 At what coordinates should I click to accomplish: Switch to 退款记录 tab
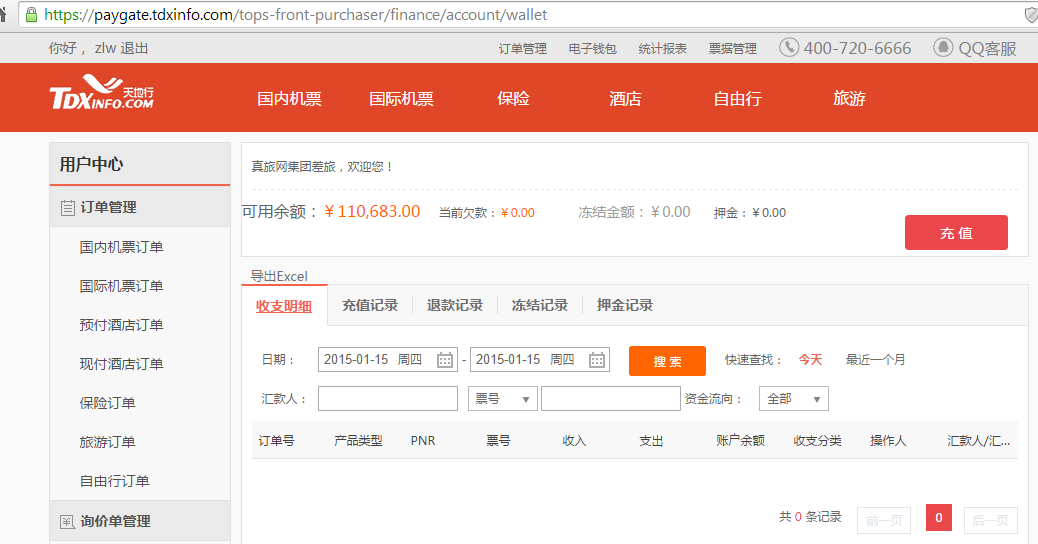tap(455, 305)
